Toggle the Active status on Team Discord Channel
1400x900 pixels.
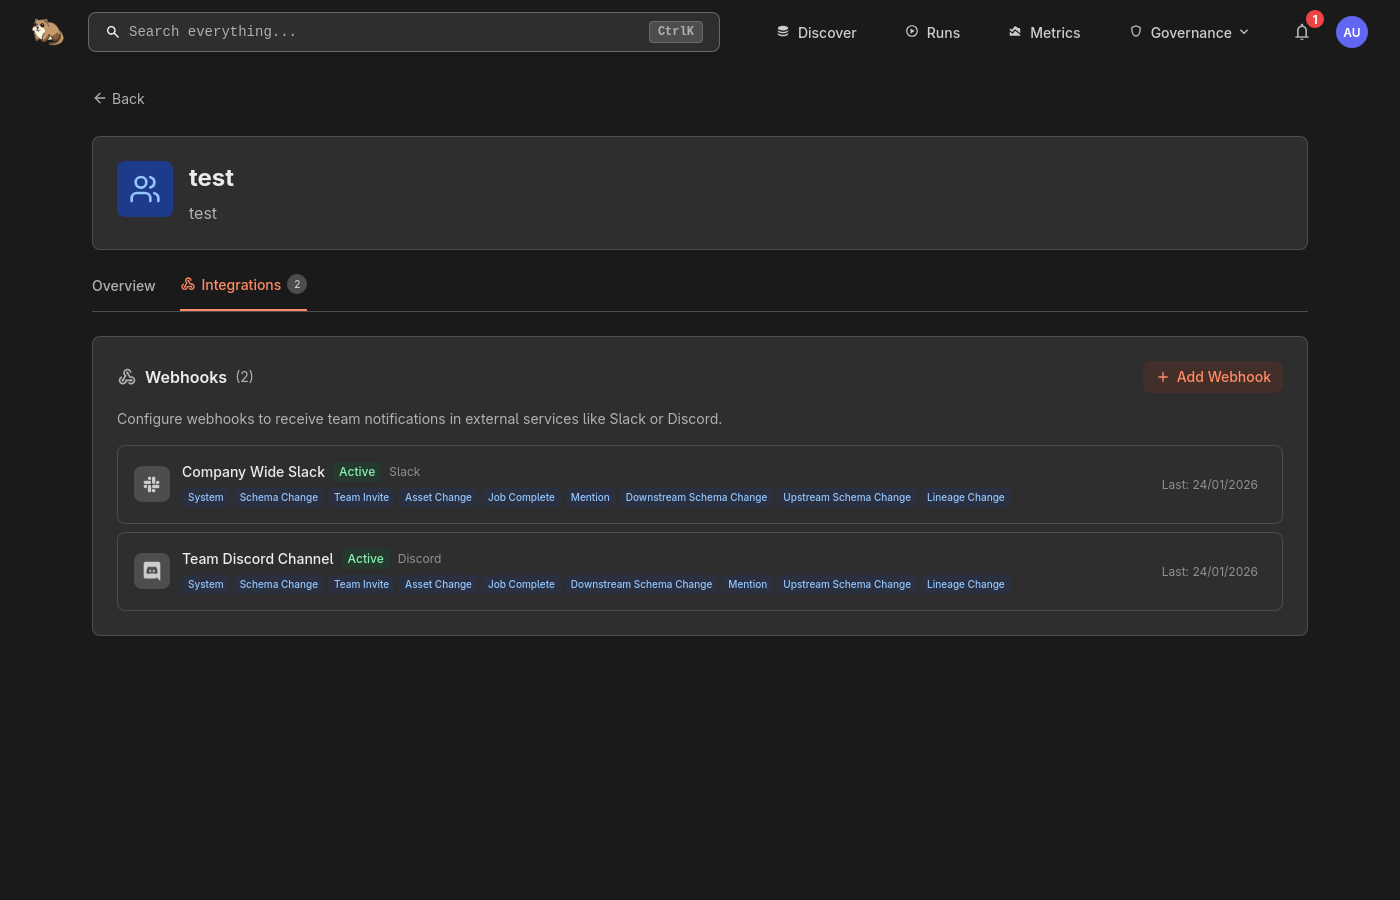coord(365,559)
